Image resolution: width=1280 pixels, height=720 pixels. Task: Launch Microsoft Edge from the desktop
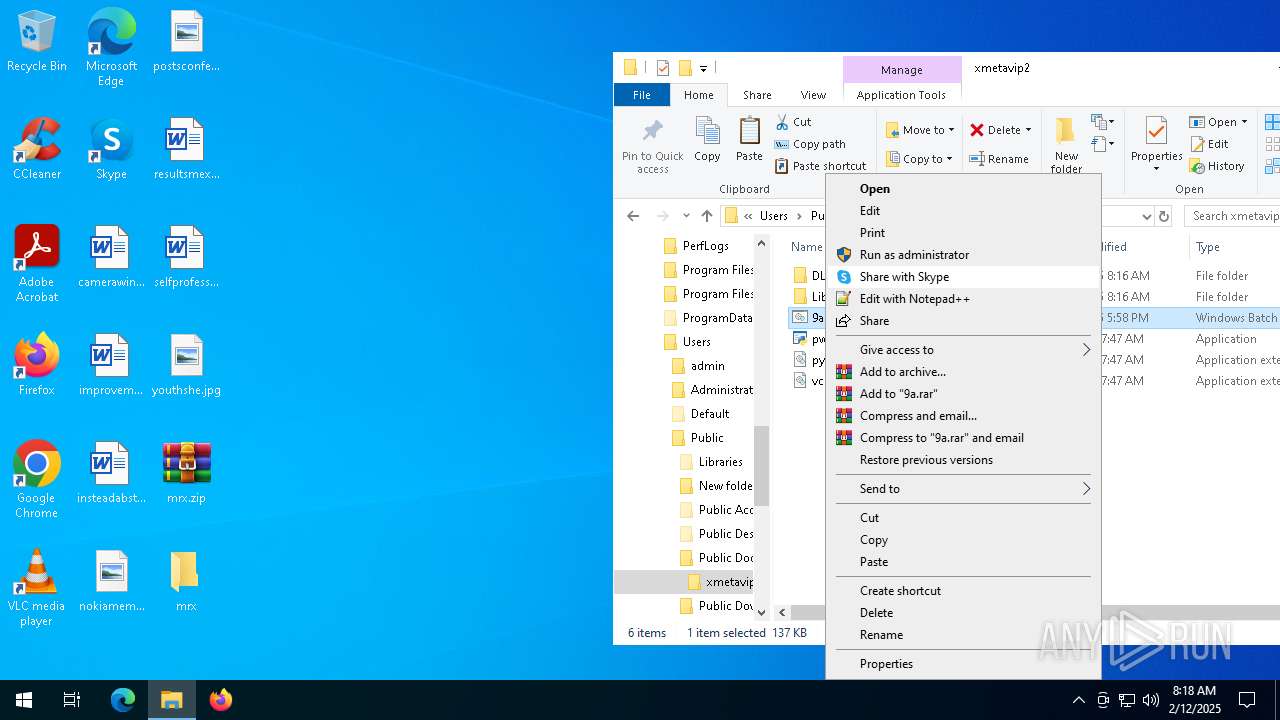pos(111,48)
